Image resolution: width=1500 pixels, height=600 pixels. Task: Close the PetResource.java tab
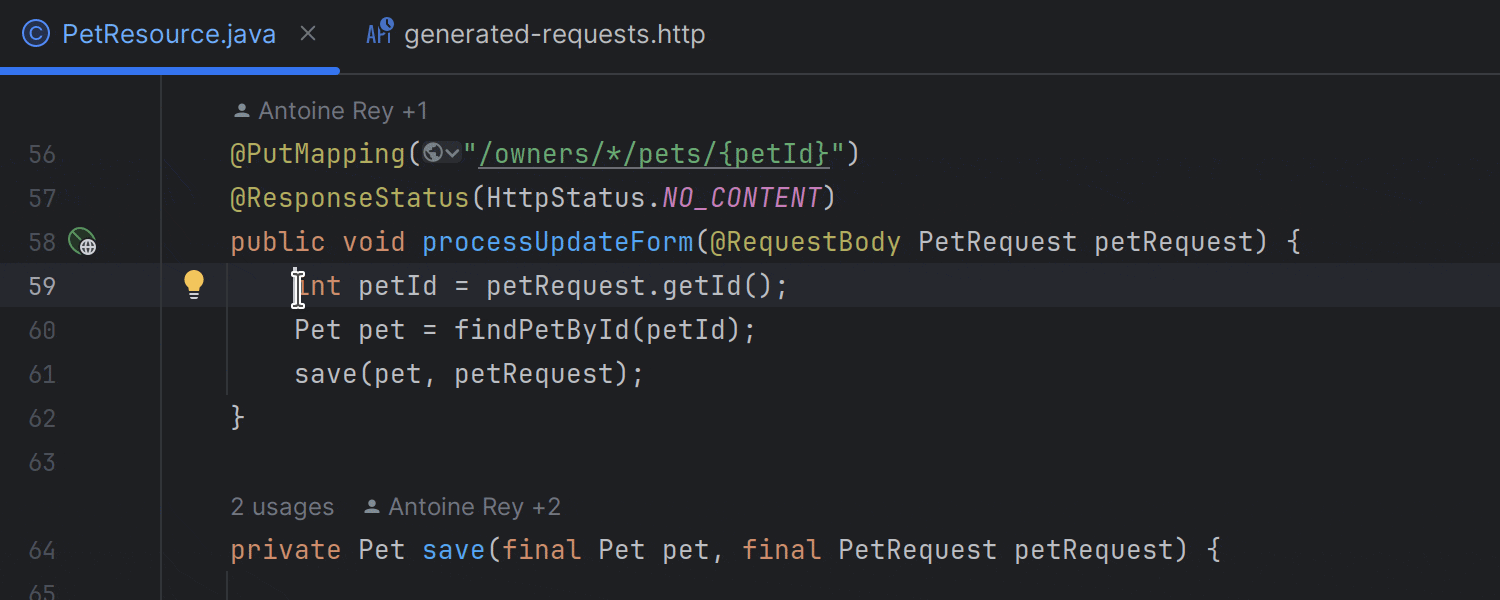click(x=307, y=33)
